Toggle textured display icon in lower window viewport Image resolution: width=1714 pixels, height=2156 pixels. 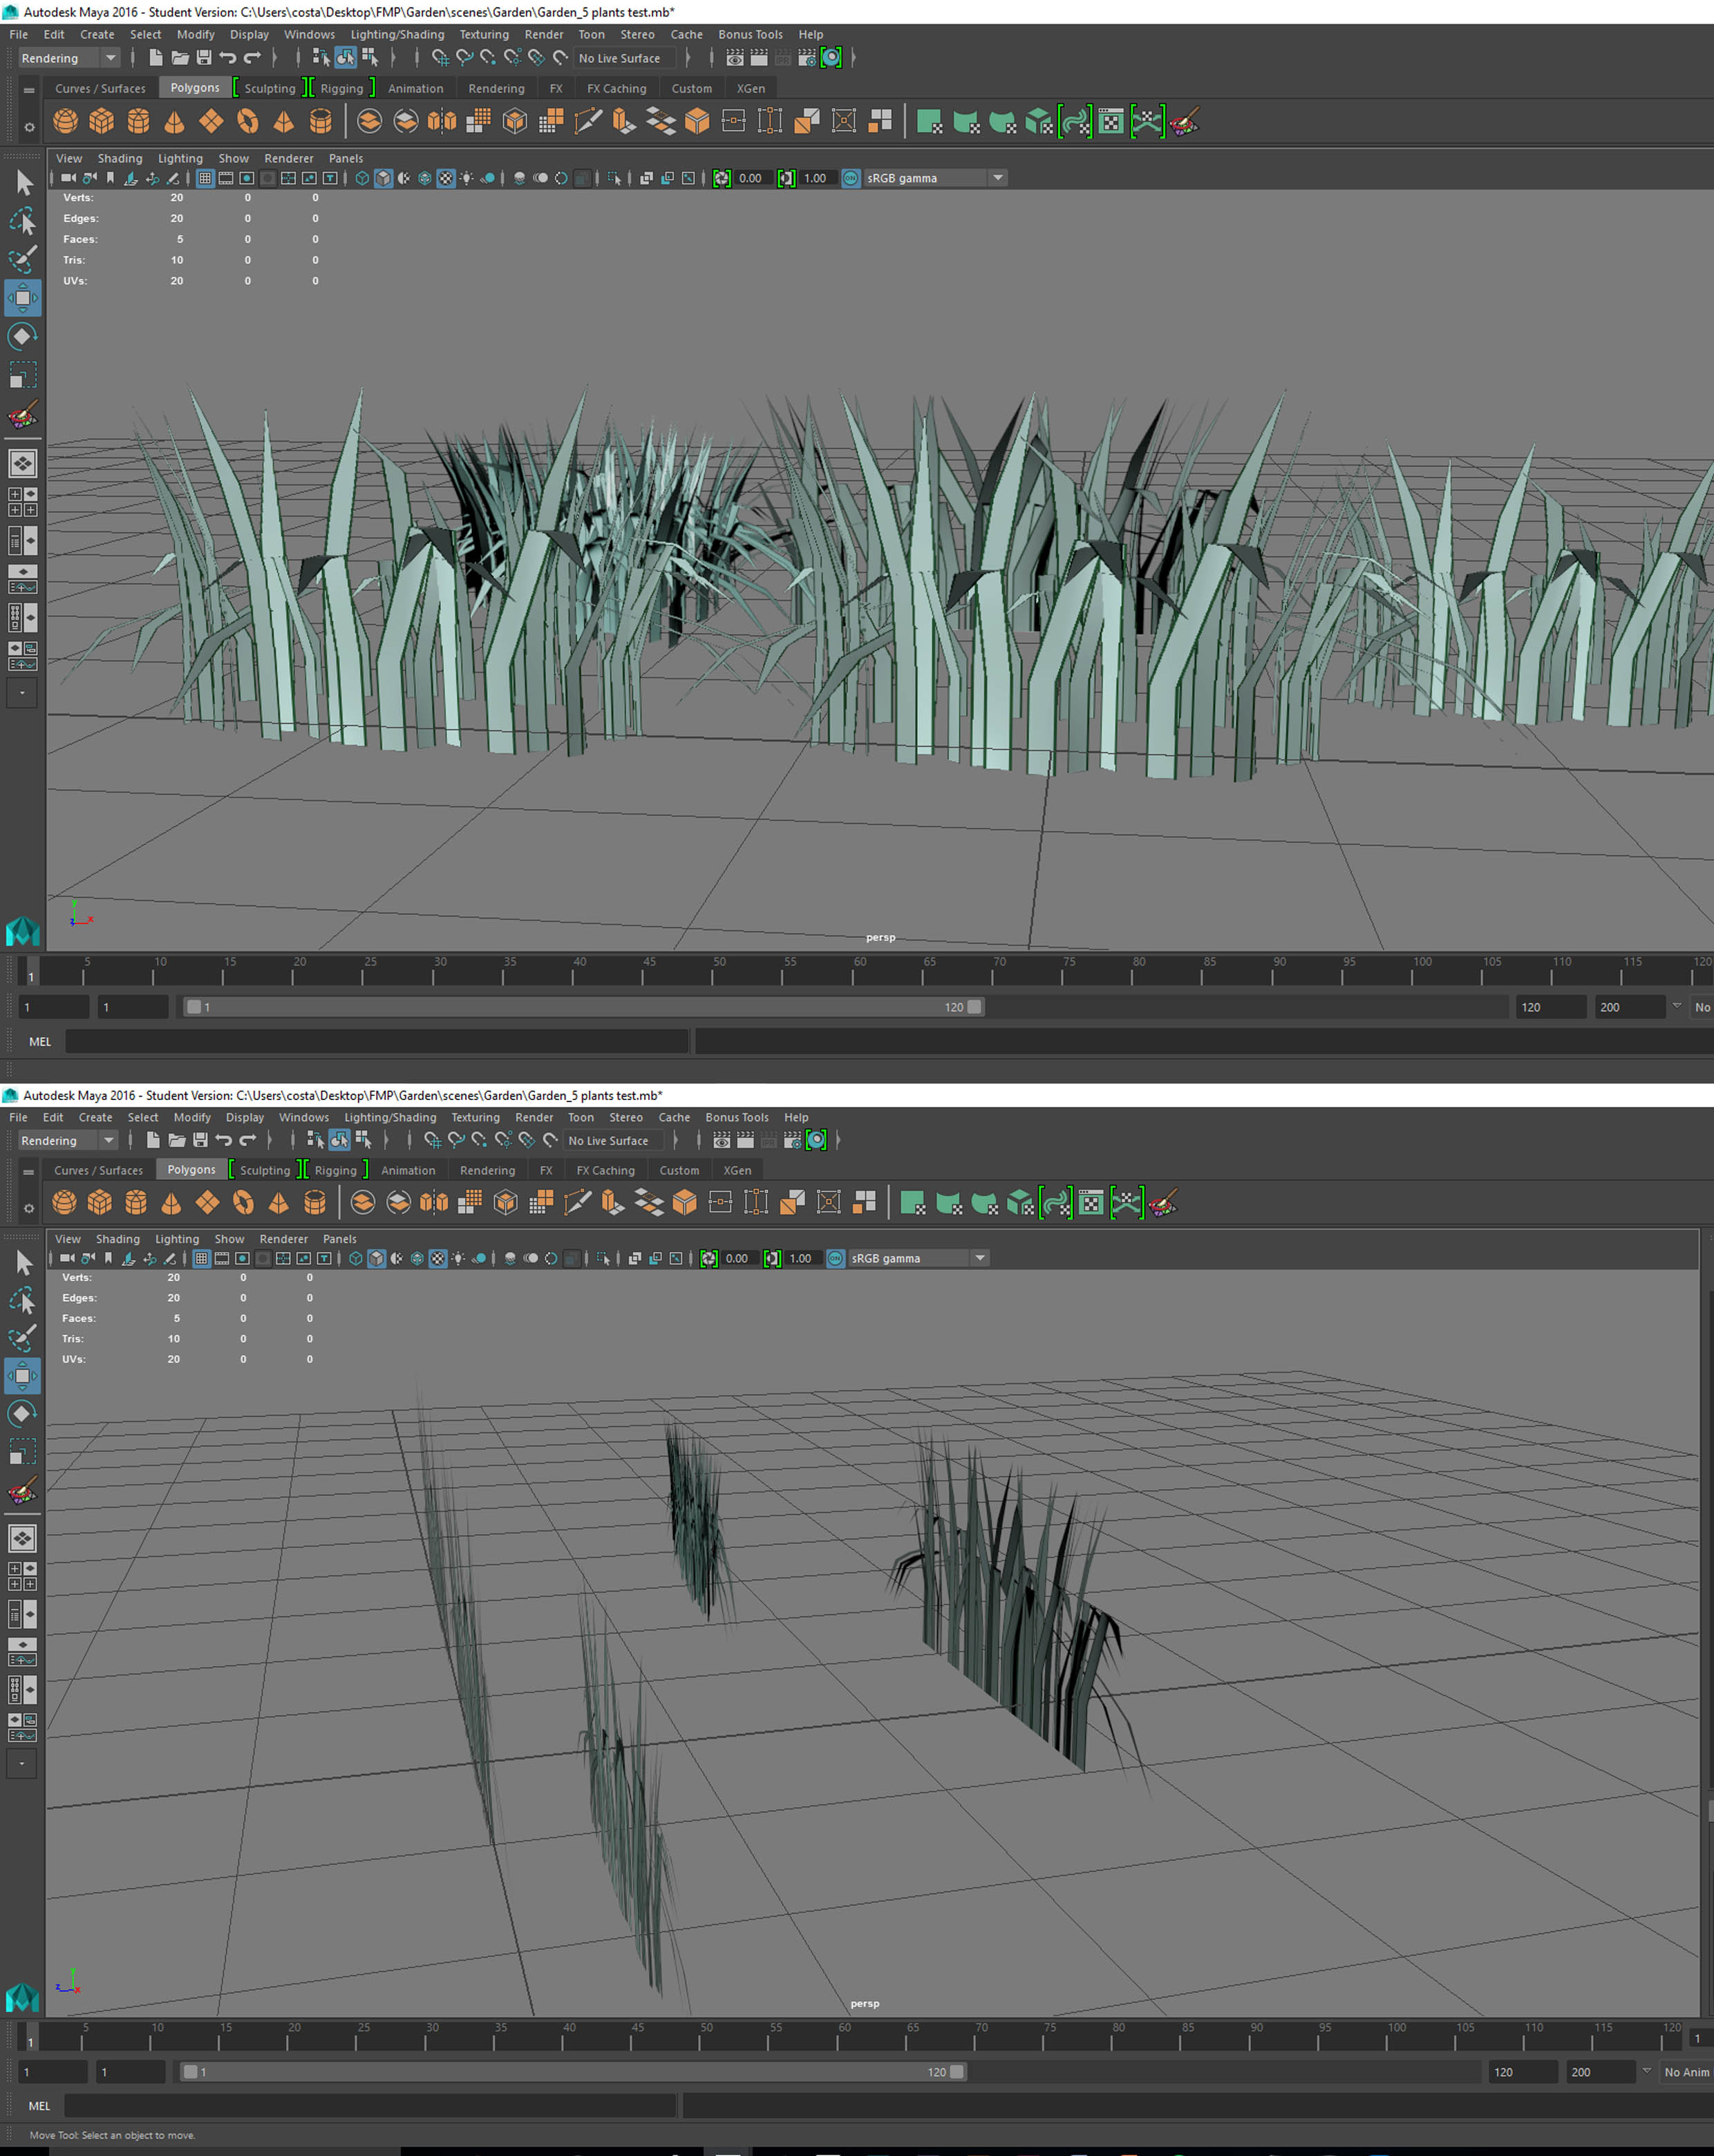tap(438, 1258)
